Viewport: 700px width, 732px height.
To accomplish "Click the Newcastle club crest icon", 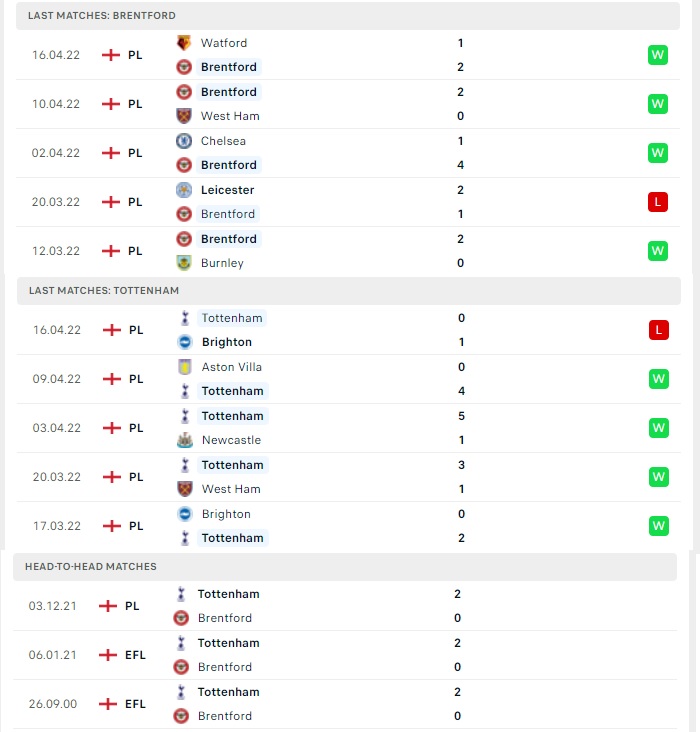I will coord(184,440).
